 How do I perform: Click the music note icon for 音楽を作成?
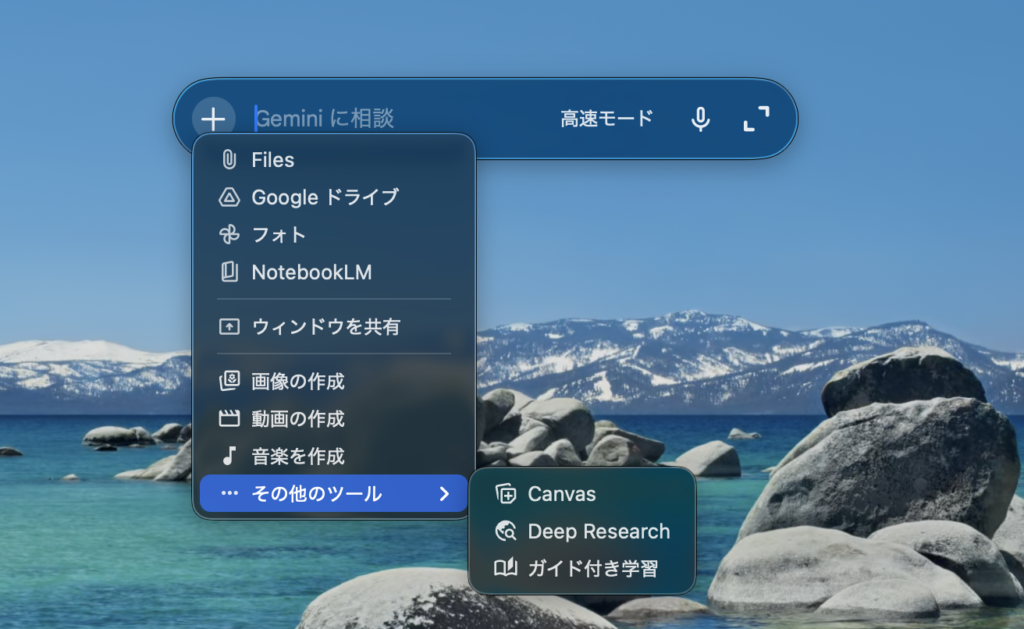point(229,456)
